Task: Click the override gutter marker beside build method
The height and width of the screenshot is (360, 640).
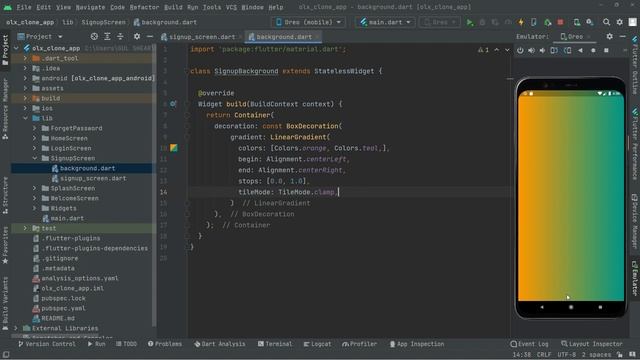Action: (x=173, y=104)
